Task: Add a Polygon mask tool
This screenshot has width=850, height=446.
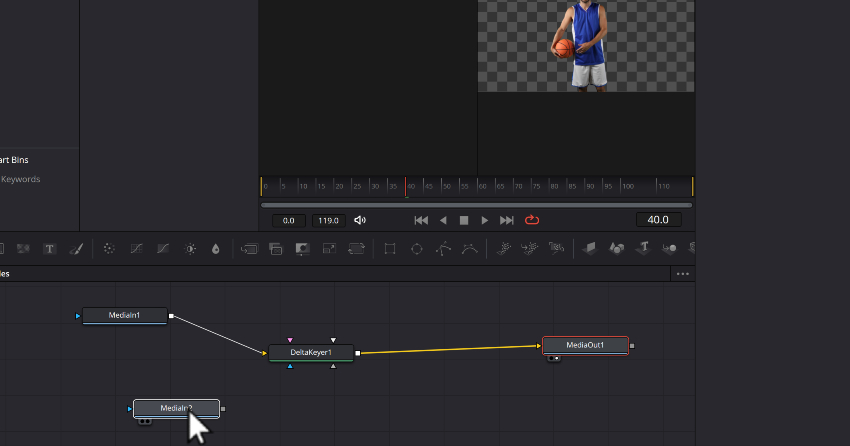Action: click(443, 248)
